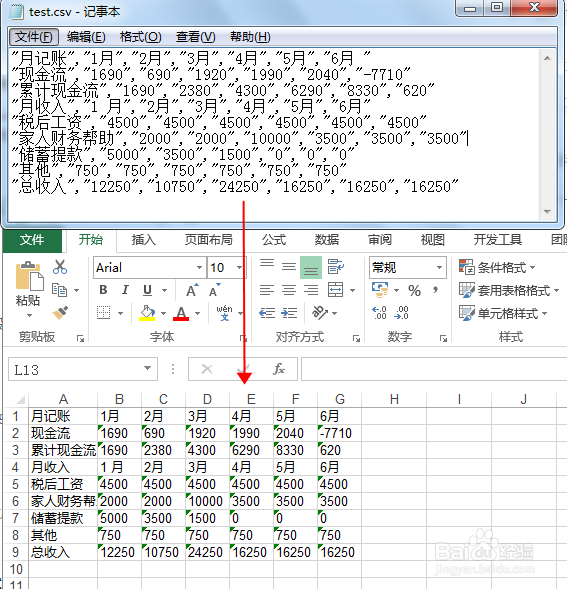Screen dimensions: 567x589
Task: Increase indent icon
Action: pos(289,313)
